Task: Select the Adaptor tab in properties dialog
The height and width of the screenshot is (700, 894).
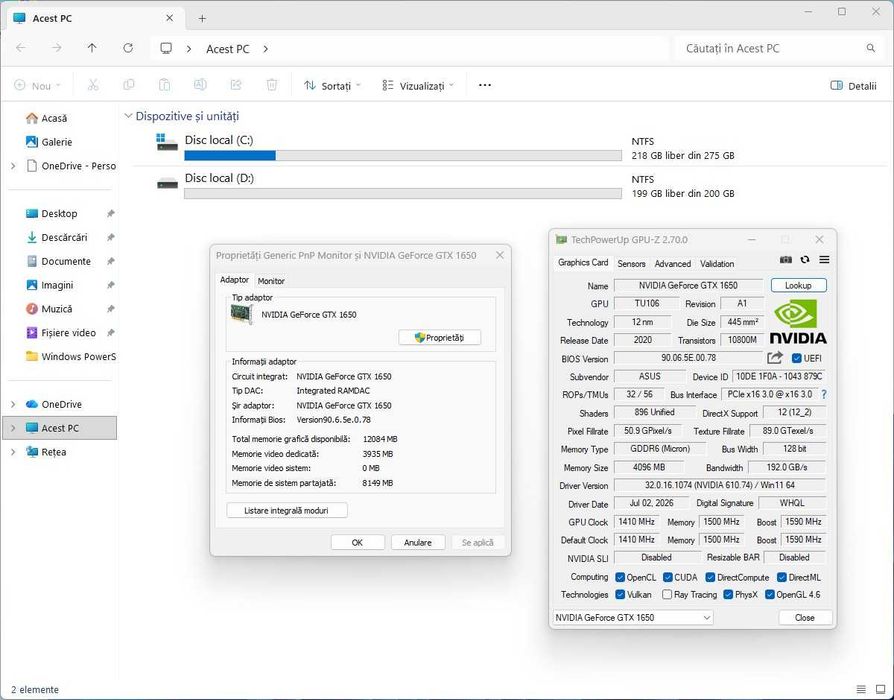Action: click(234, 280)
